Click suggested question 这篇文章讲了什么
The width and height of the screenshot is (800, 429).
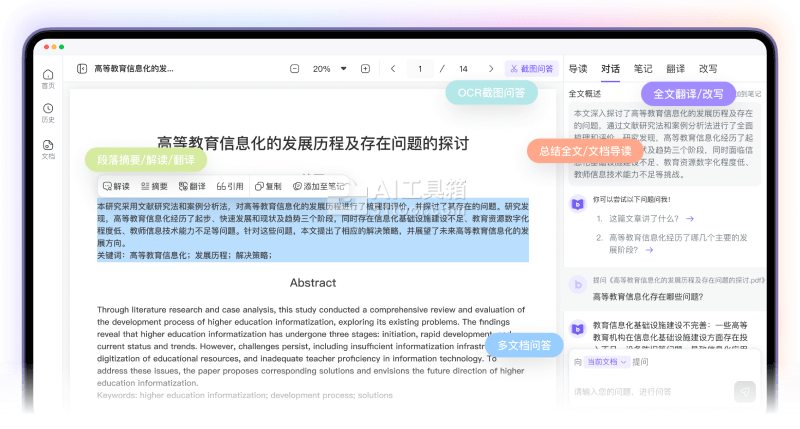(x=644, y=218)
